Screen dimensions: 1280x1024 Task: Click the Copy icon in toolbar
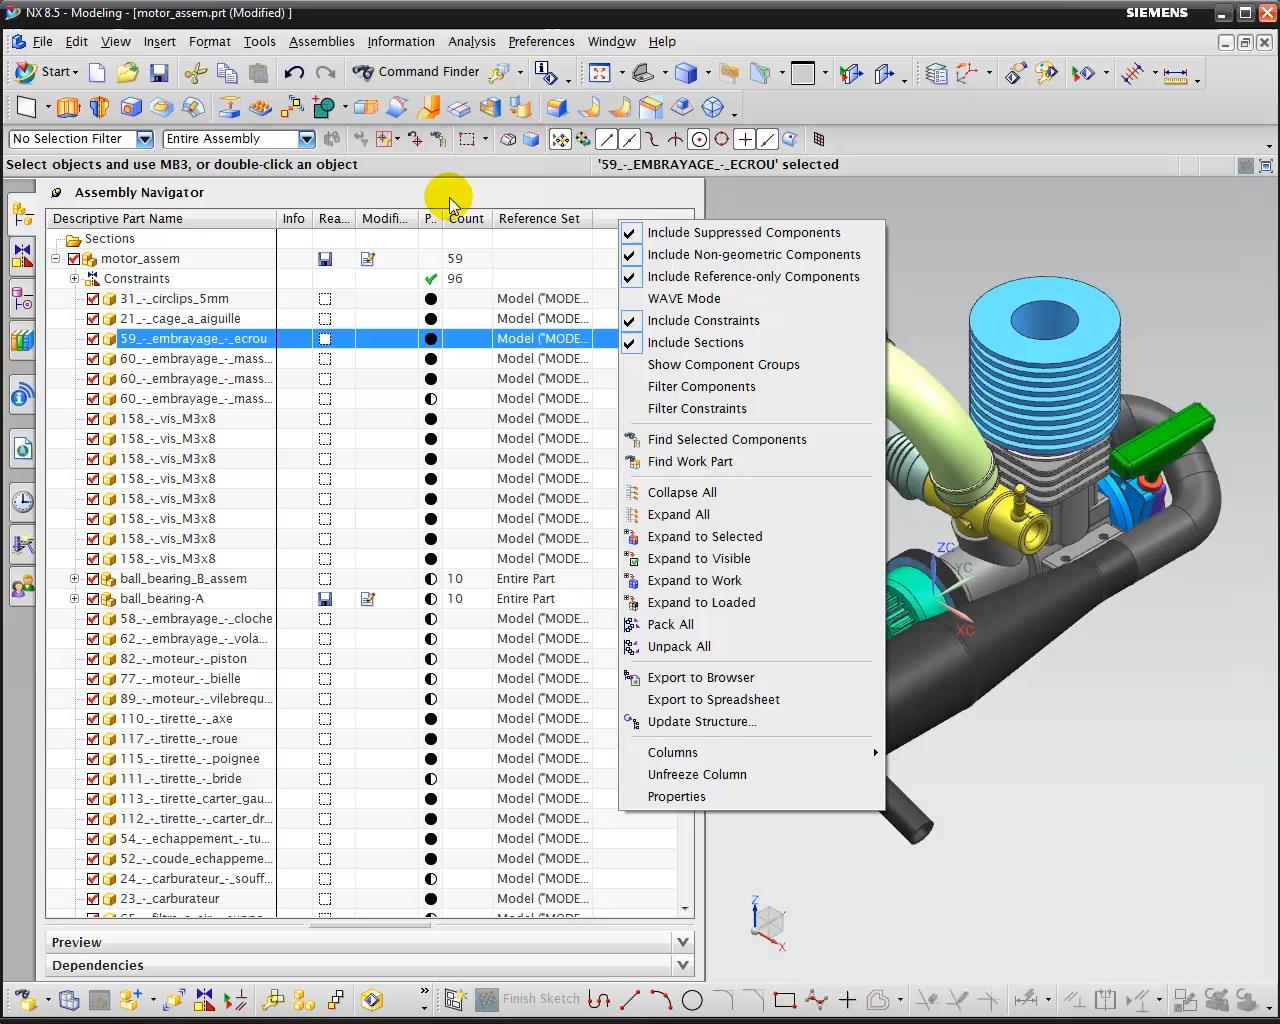click(x=227, y=72)
